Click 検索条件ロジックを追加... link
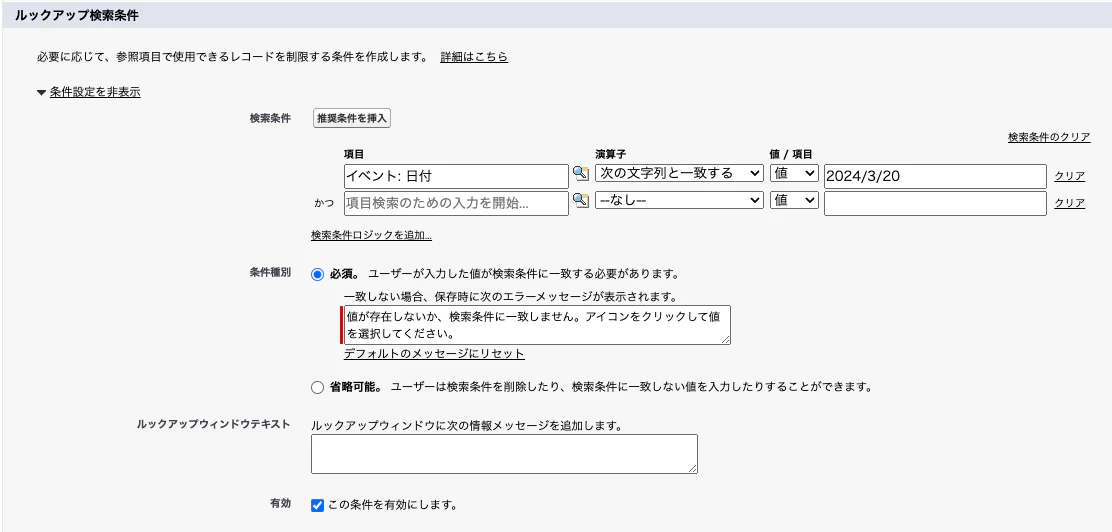1112x532 pixels. [x=372, y=235]
